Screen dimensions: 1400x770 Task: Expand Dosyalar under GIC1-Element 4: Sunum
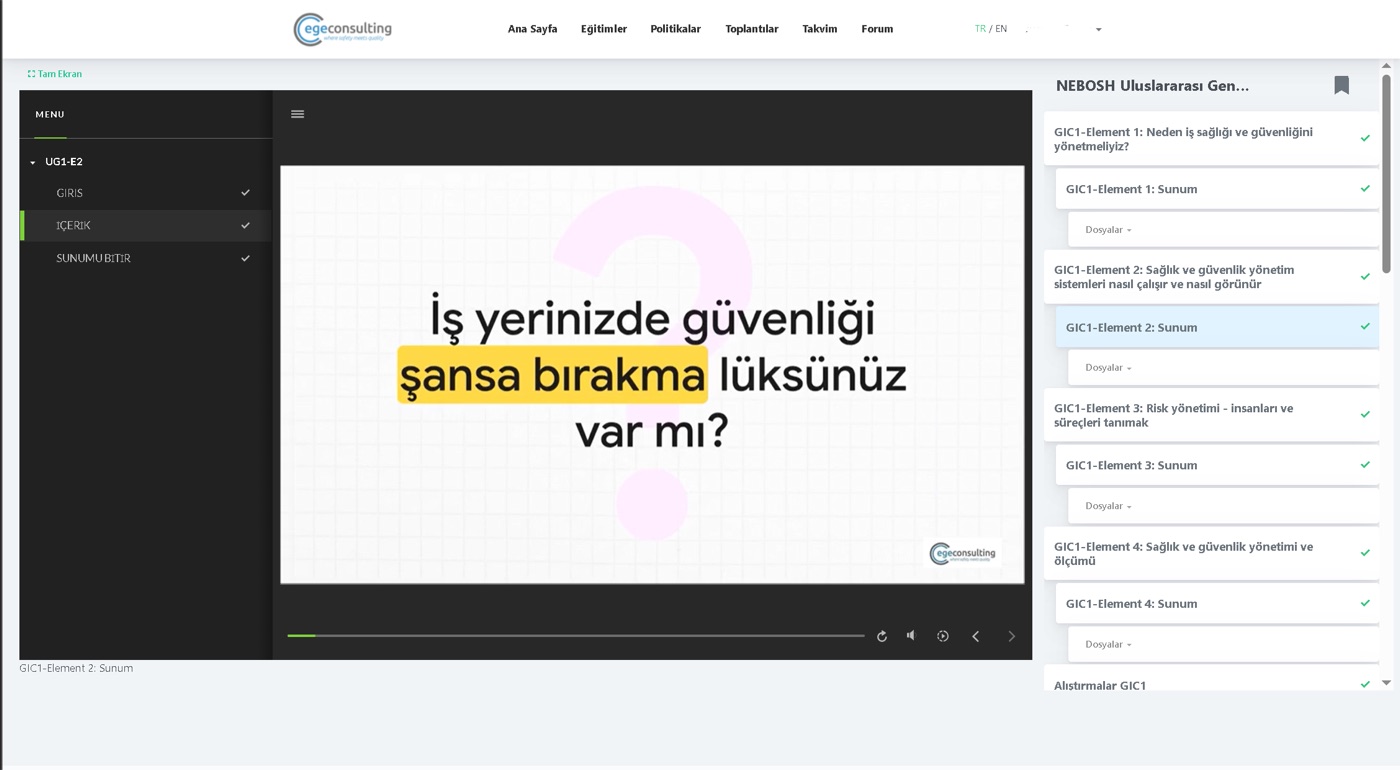1108,644
